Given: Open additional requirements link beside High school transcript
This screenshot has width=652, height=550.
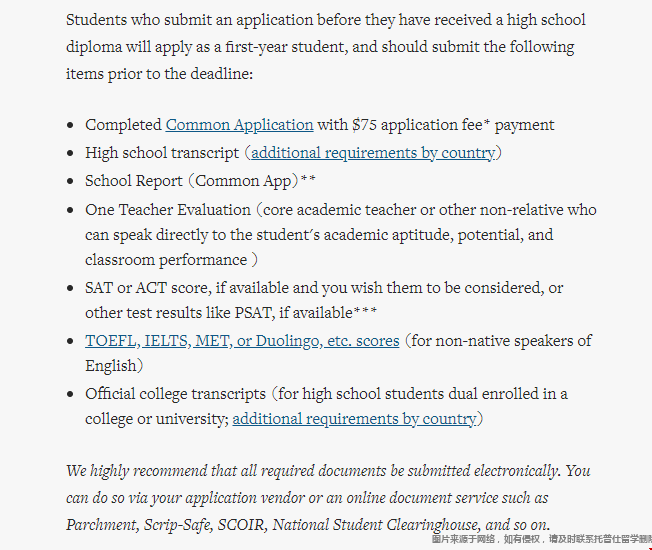Looking at the screenshot, I should click(x=373, y=153).
